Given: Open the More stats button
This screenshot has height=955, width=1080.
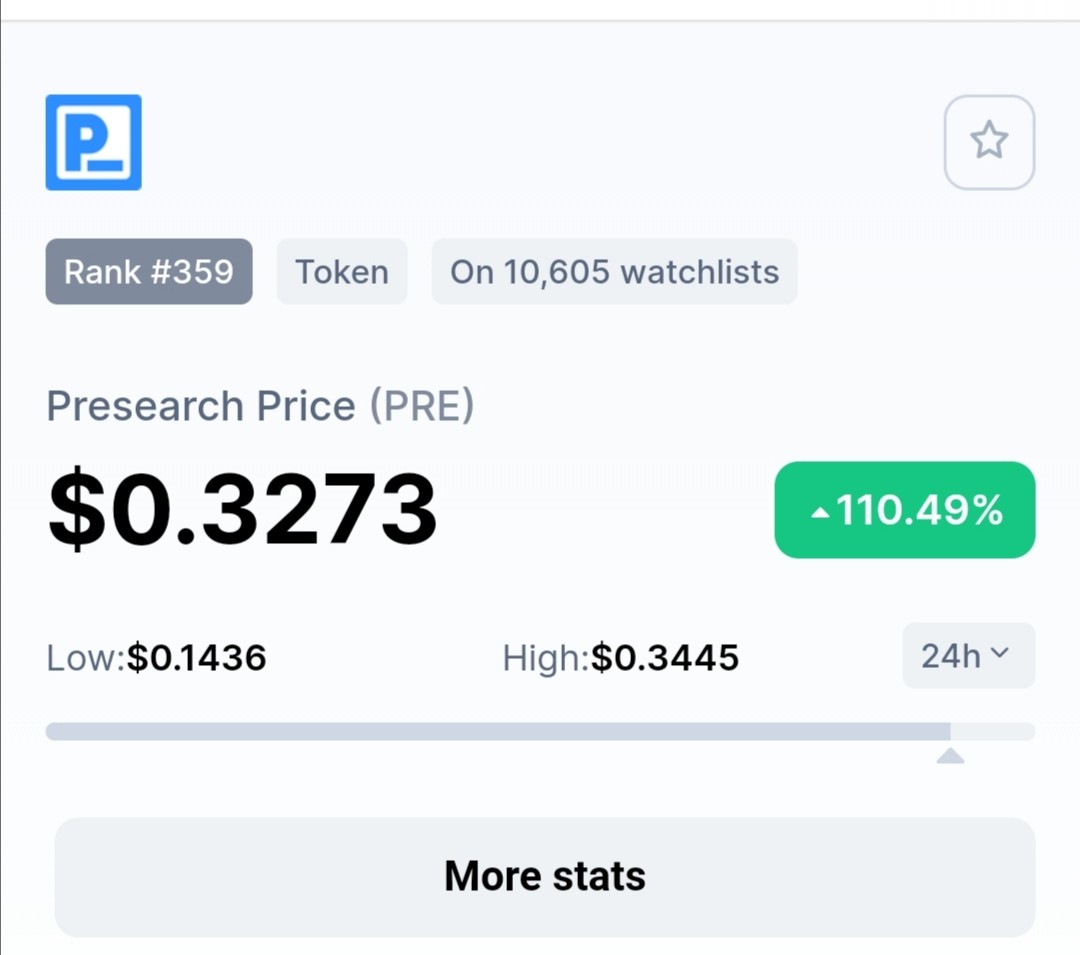Looking at the screenshot, I should click(x=545, y=877).
